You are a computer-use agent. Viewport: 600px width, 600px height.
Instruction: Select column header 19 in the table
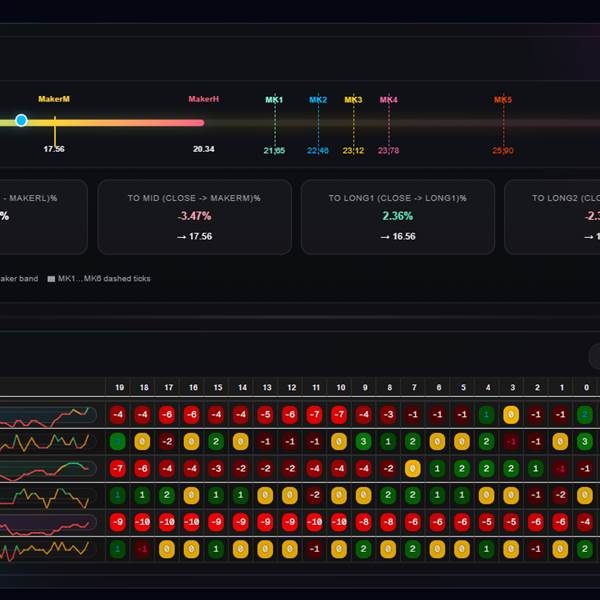119,388
